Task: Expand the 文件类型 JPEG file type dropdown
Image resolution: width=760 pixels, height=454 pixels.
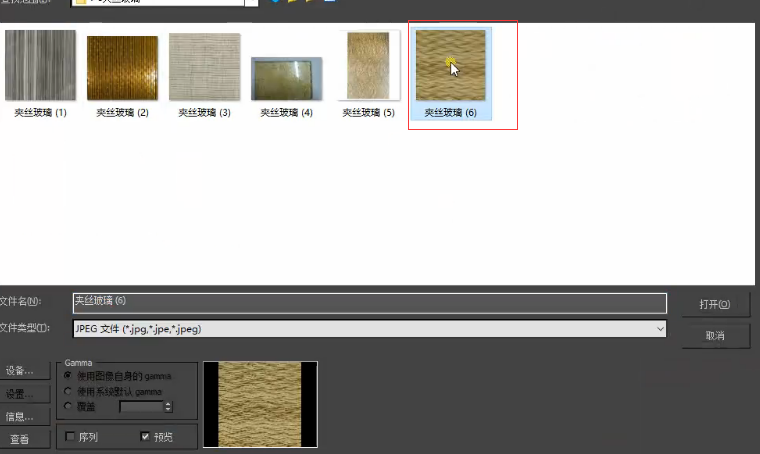Action: [x=660, y=328]
